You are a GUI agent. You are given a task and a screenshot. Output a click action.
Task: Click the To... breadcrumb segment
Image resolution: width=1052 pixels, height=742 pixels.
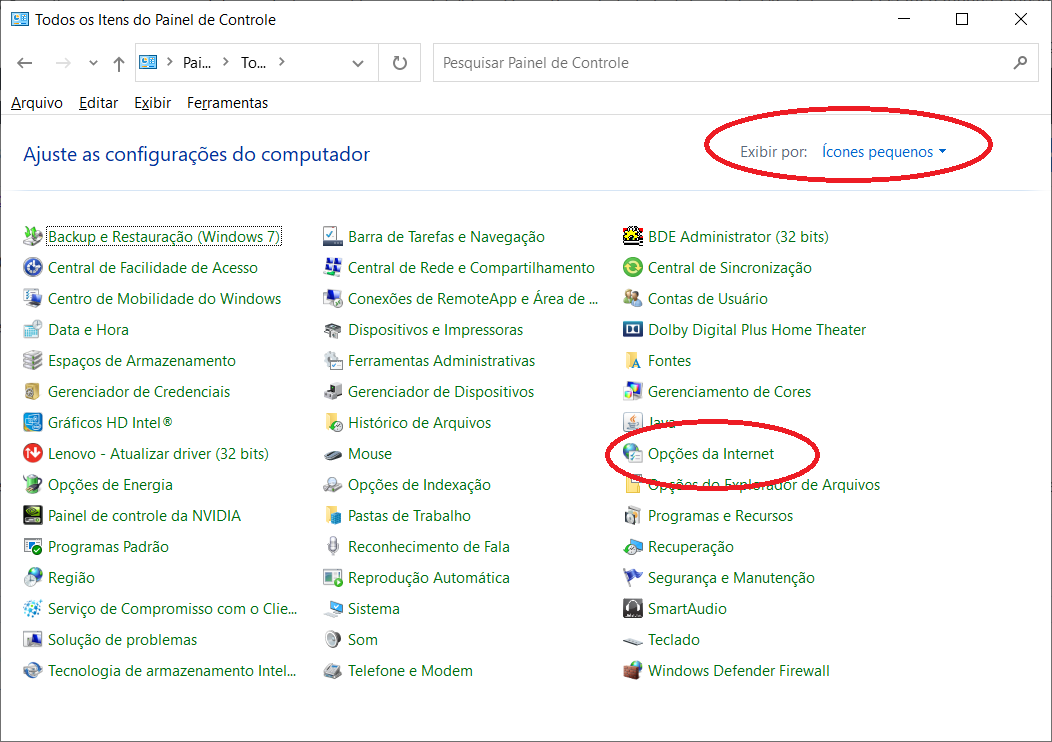click(x=254, y=62)
